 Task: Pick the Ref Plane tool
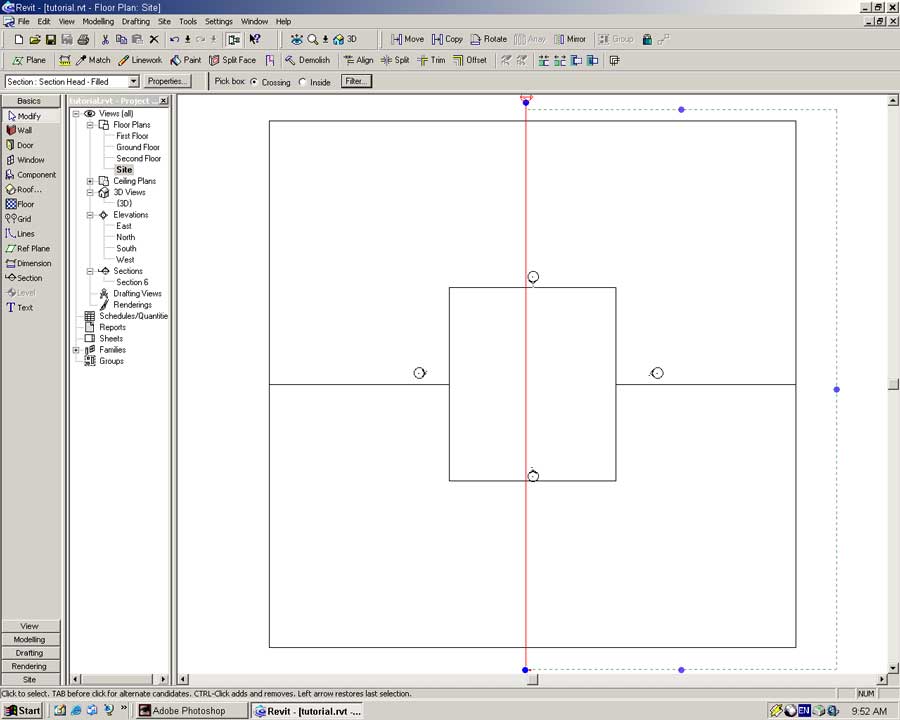coord(32,249)
